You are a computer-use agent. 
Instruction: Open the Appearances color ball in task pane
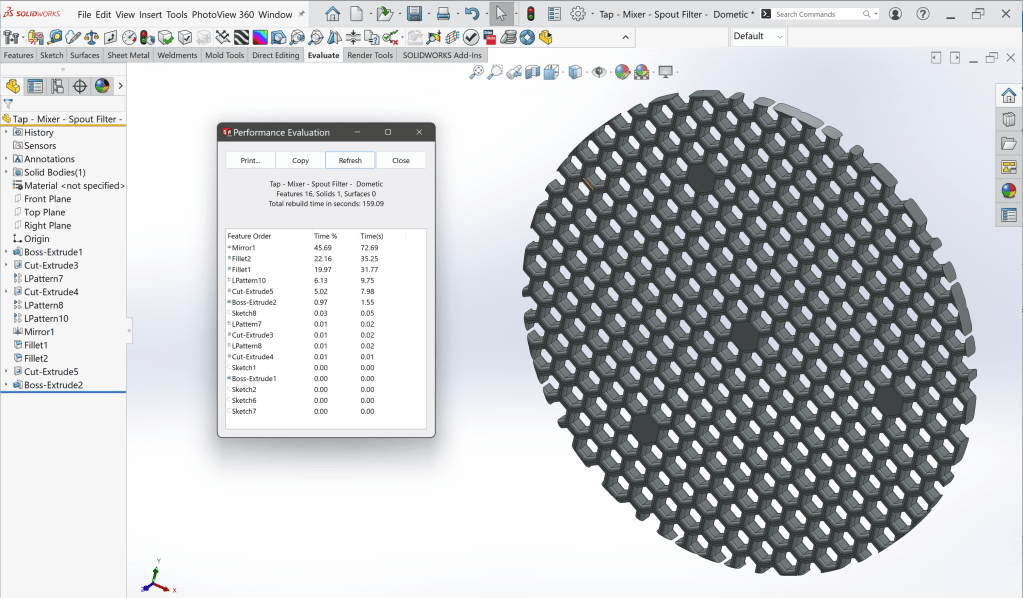(x=1008, y=191)
